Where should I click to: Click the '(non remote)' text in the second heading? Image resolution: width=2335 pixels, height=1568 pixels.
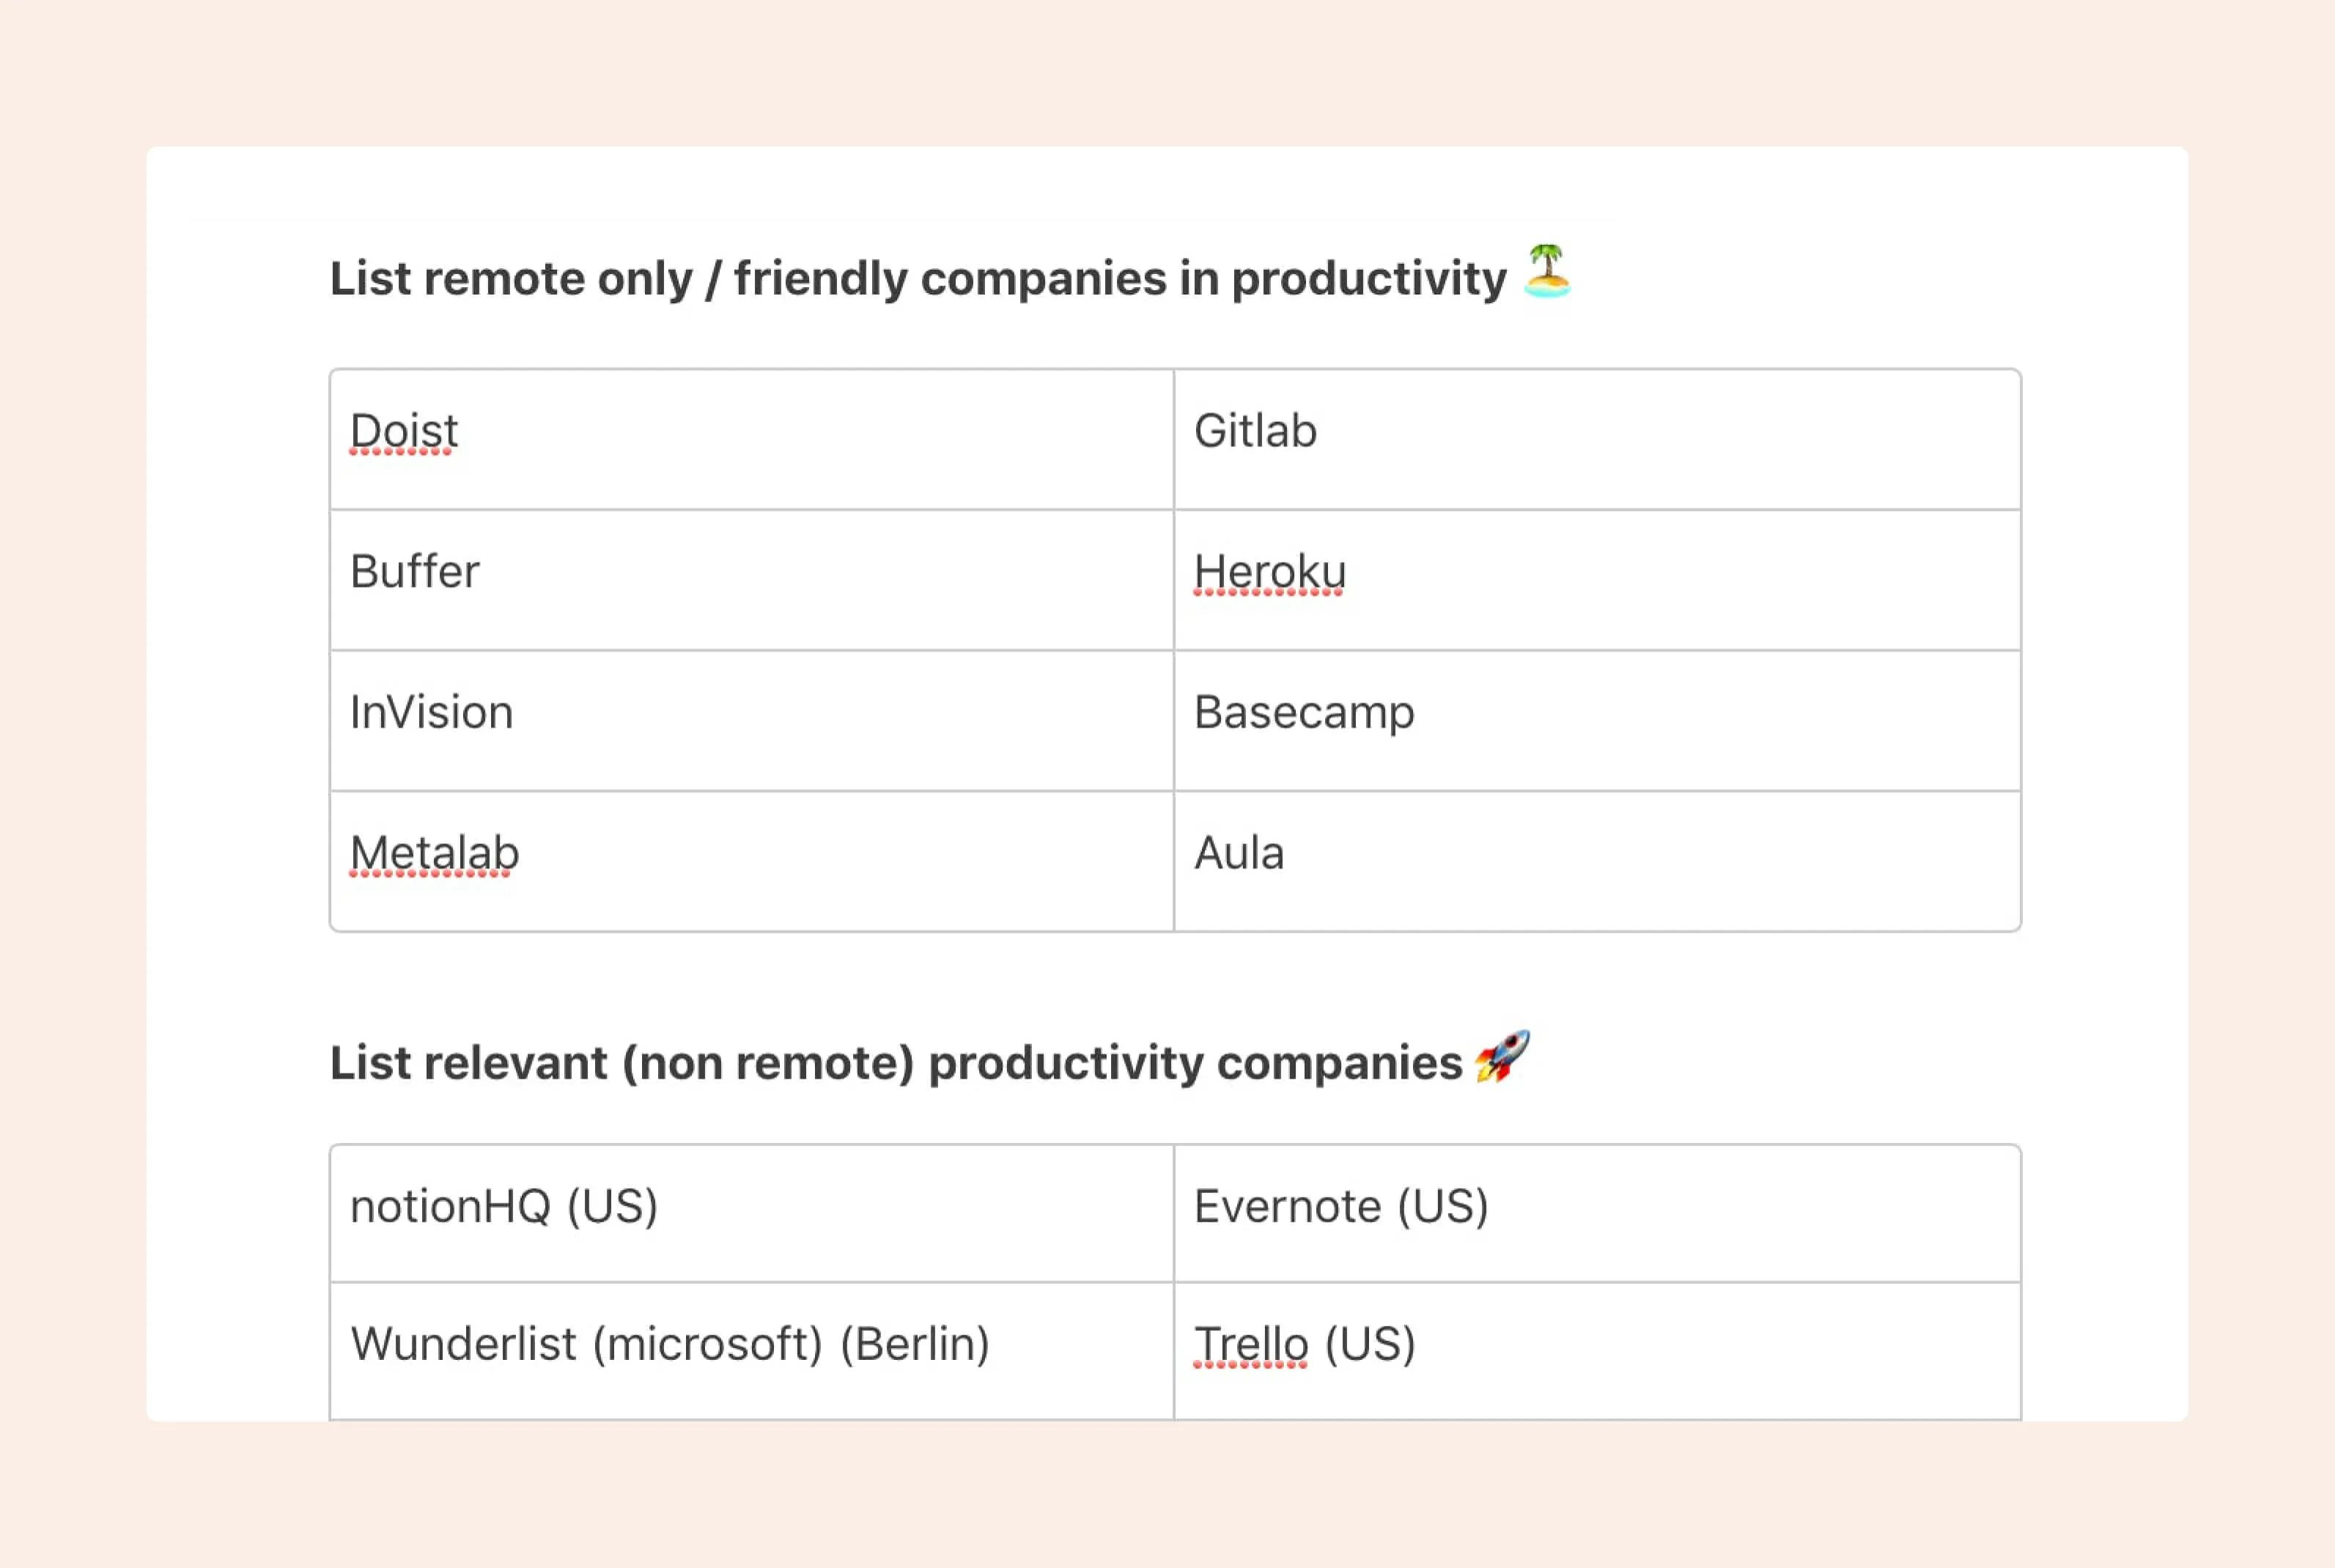768,1064
